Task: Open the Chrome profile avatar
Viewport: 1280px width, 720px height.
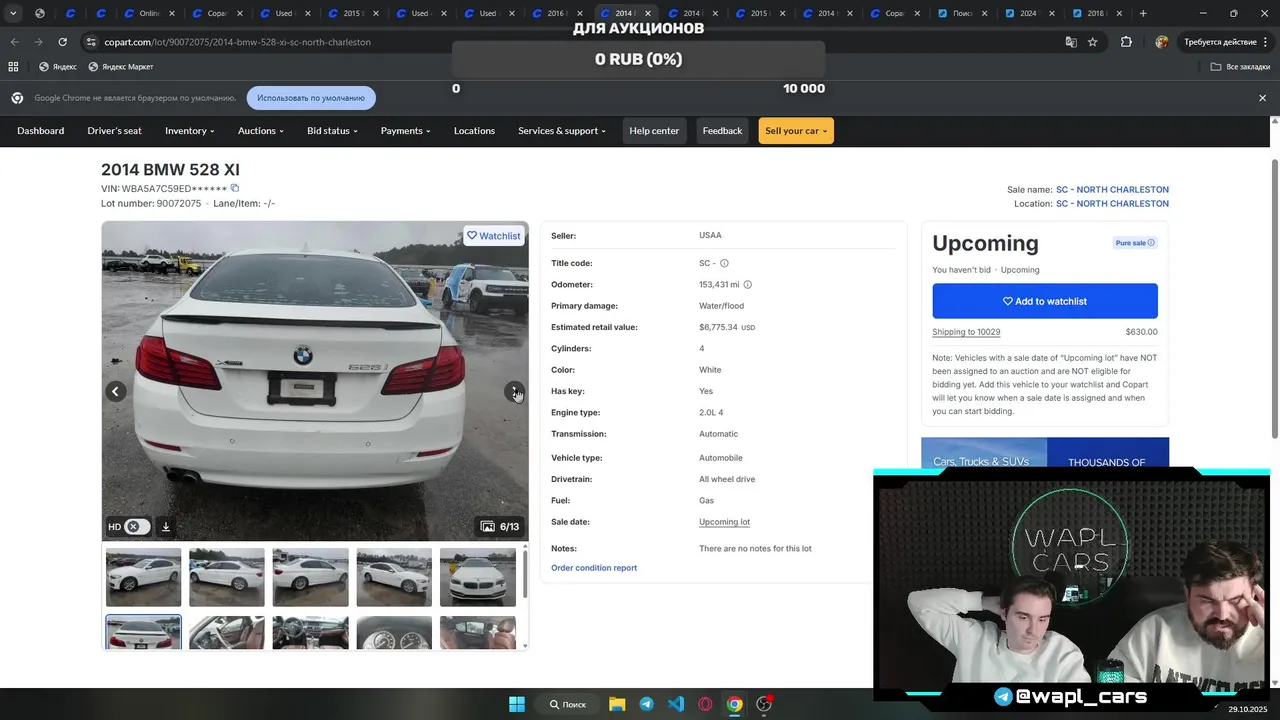Action: (1161, 42)
